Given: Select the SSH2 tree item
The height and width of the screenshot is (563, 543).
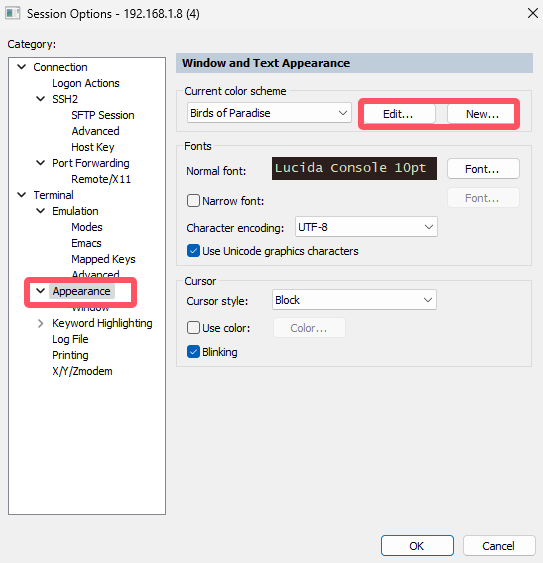Looking at the screenshot, I should click(65, 99).
